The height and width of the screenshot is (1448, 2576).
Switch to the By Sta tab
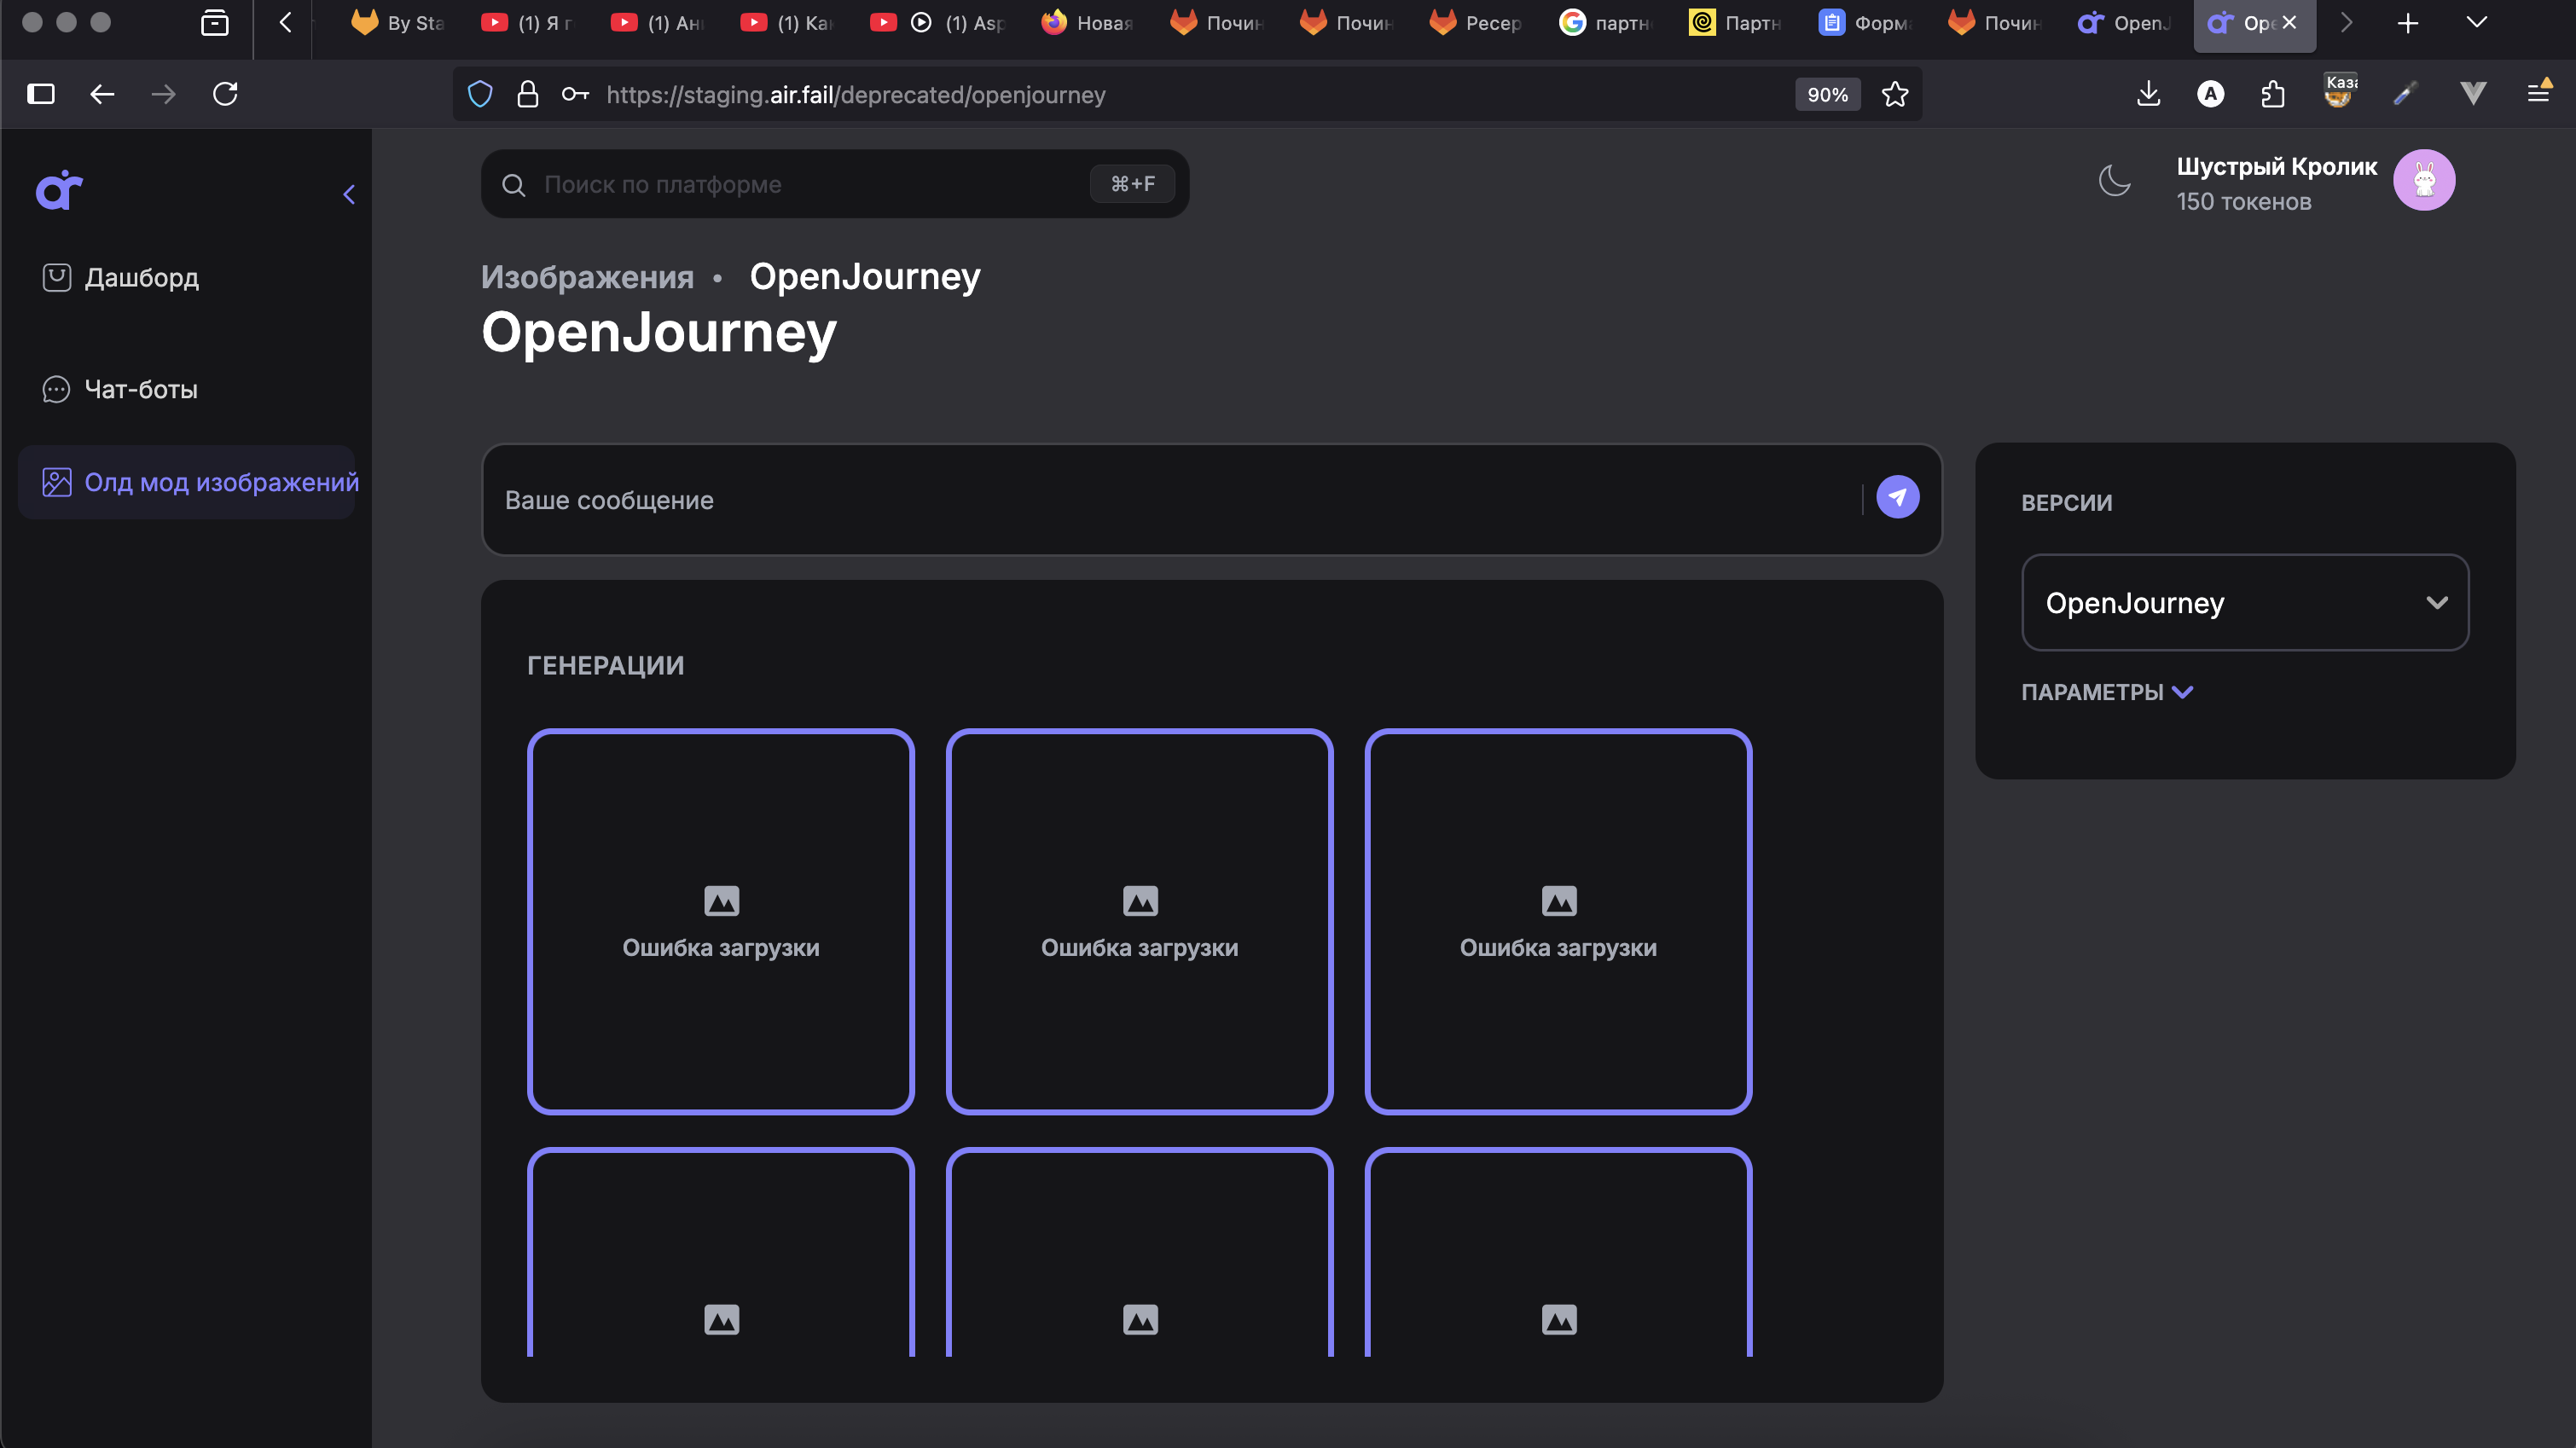point(398,22)
